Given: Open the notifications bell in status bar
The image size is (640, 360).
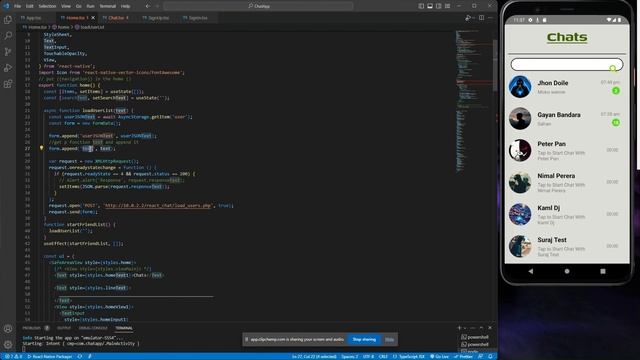Looking at the screenshot, I should click(x=490, y=356).
